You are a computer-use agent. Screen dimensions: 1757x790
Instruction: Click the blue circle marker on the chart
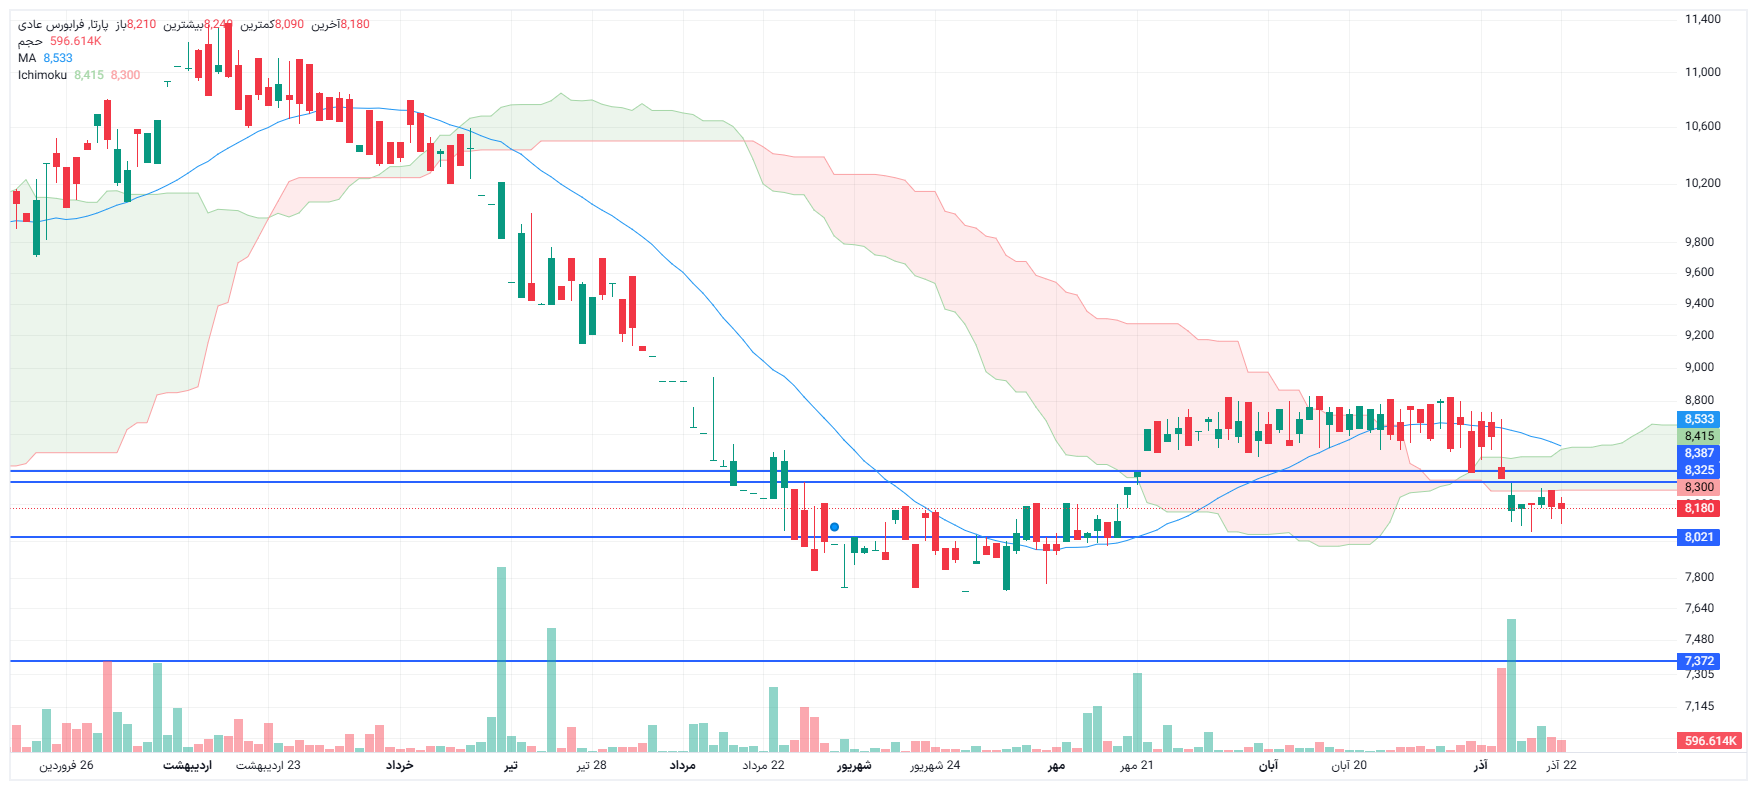834,527
